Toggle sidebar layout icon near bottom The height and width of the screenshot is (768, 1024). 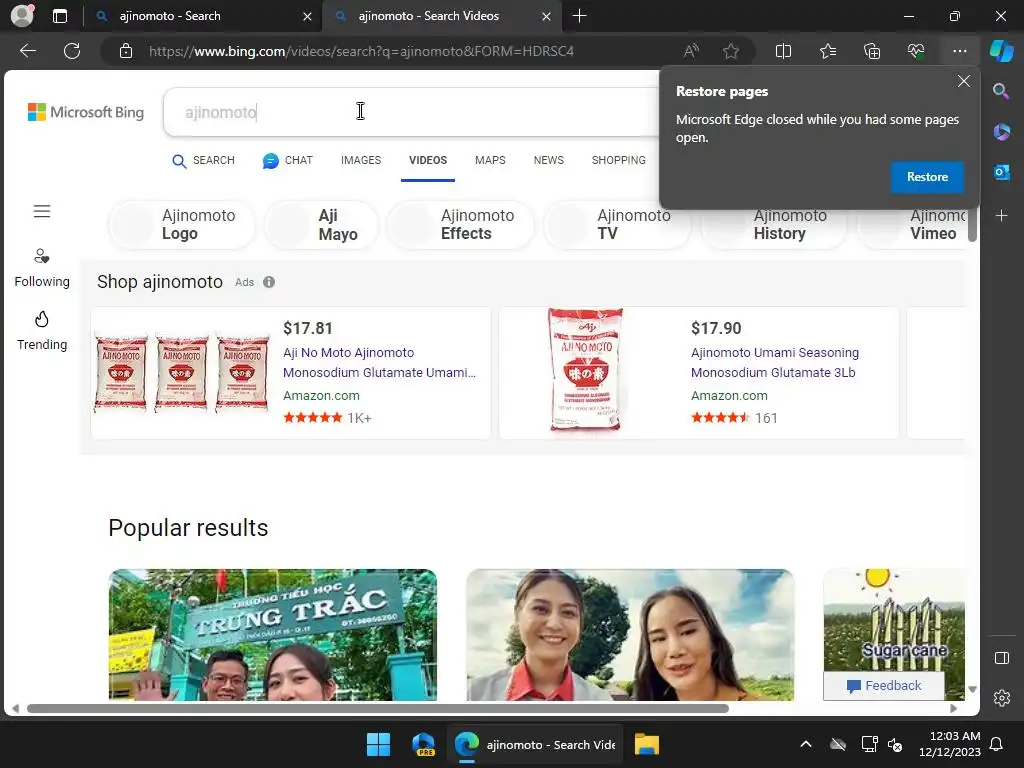1001,658
